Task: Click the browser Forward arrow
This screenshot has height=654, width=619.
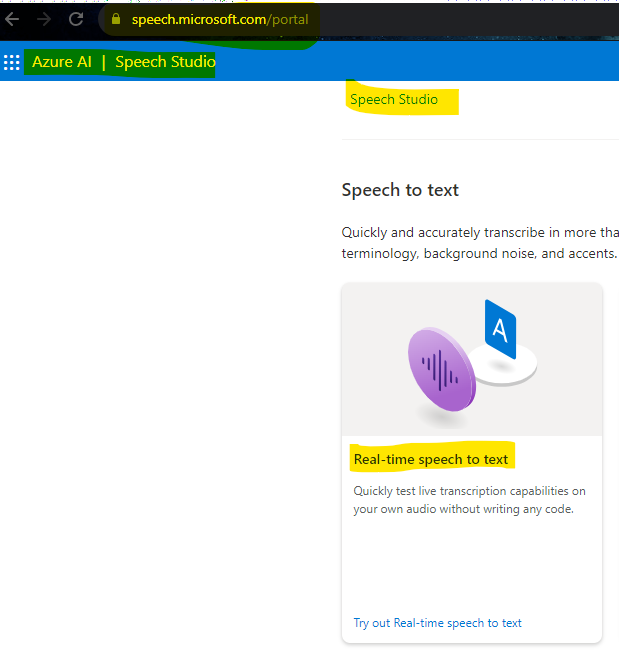Action: coord(44,19)
